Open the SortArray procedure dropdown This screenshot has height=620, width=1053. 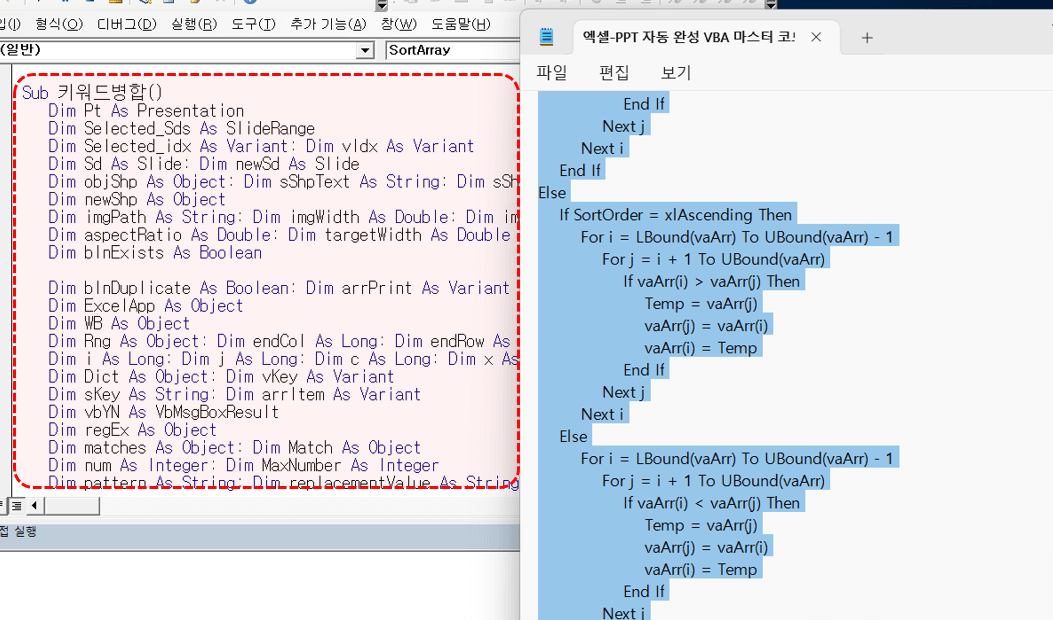click(x=452, y=50)
